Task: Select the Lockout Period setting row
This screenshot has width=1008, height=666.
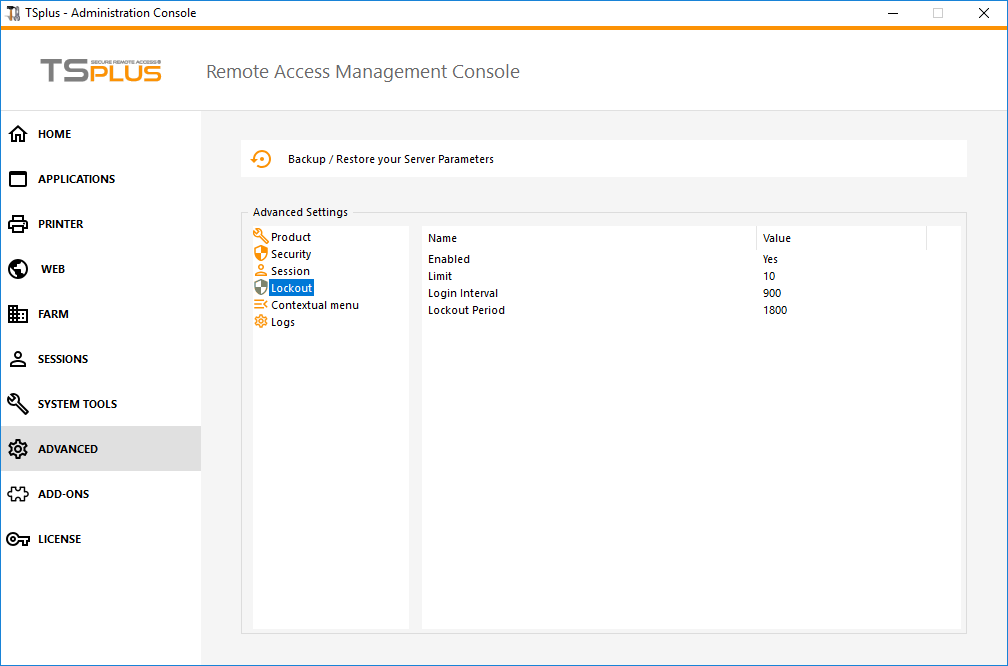Action: coord(466,310)
